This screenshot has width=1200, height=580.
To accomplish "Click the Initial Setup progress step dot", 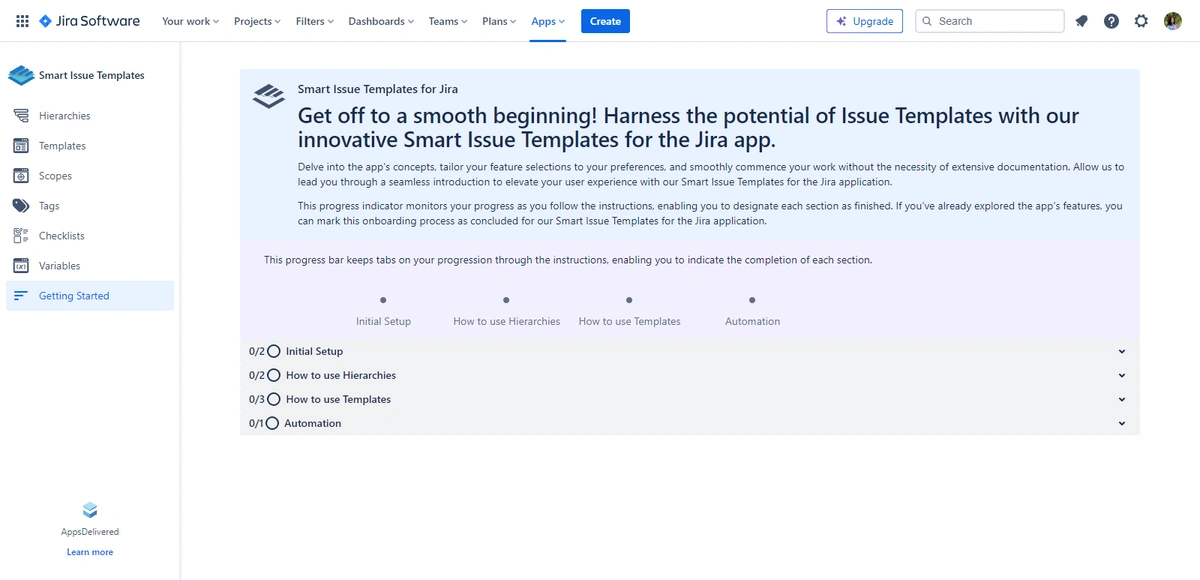I will (383, 300).
